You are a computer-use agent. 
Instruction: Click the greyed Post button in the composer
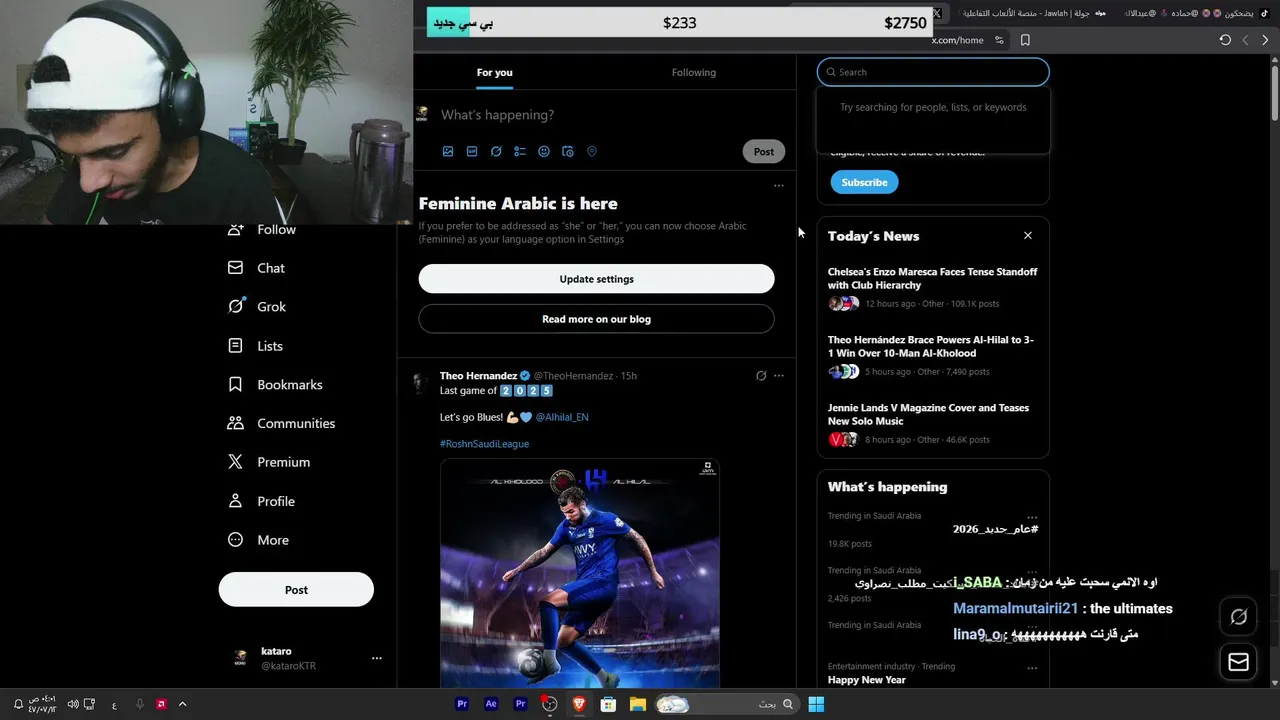[764, 152]
